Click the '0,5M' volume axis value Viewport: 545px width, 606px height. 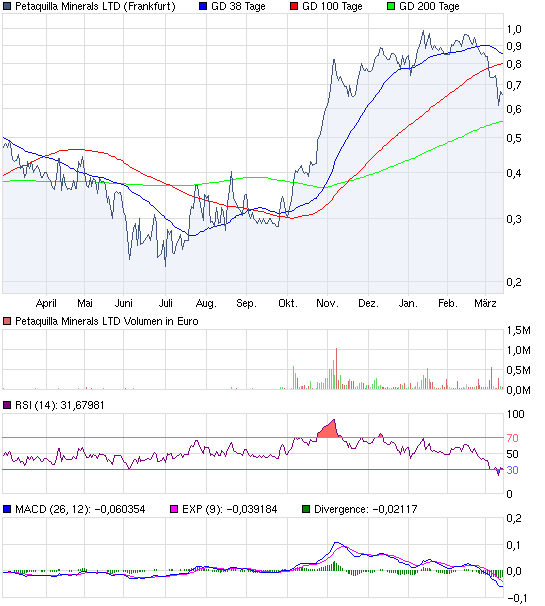pyautogui.click(x=519, y=370)
